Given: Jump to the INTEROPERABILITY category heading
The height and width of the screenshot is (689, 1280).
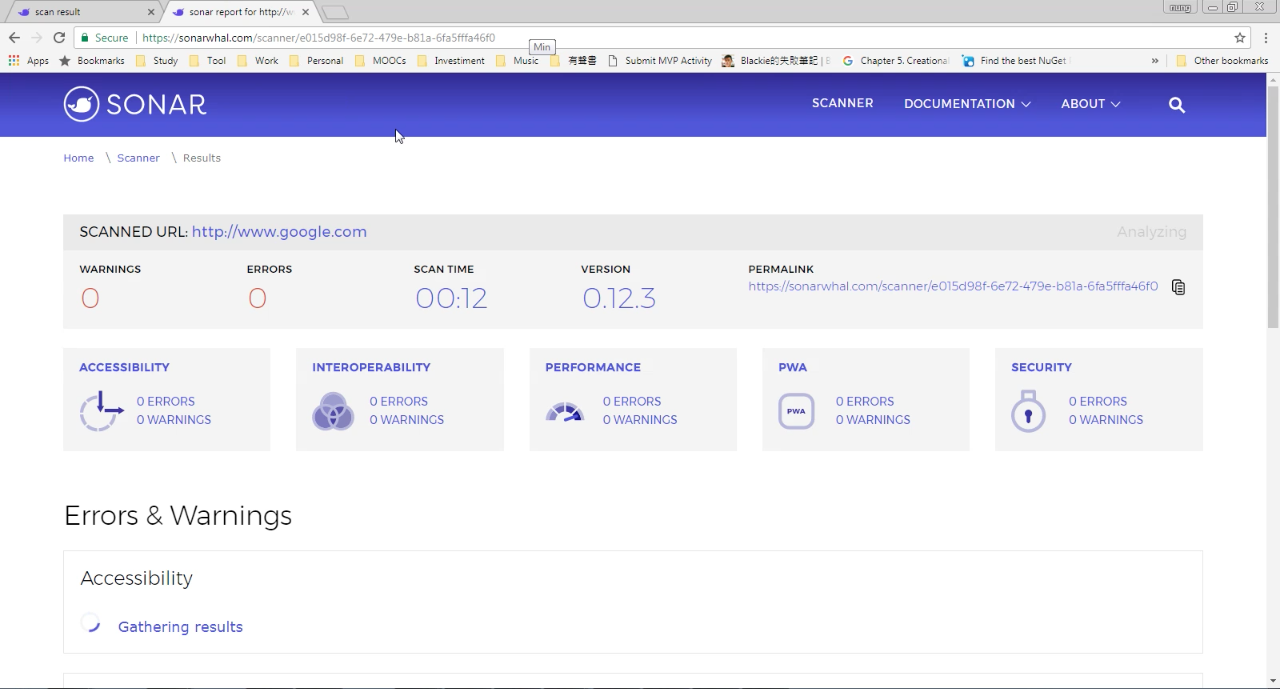Looking at the screenshot, I should click(371, 367).
